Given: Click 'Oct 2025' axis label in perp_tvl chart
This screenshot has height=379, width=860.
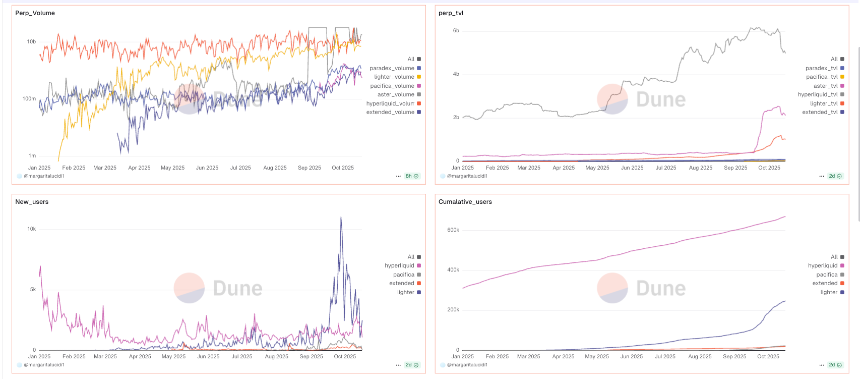Looking at the screenshot, I should pyautogui.click(x=770, y=167).
